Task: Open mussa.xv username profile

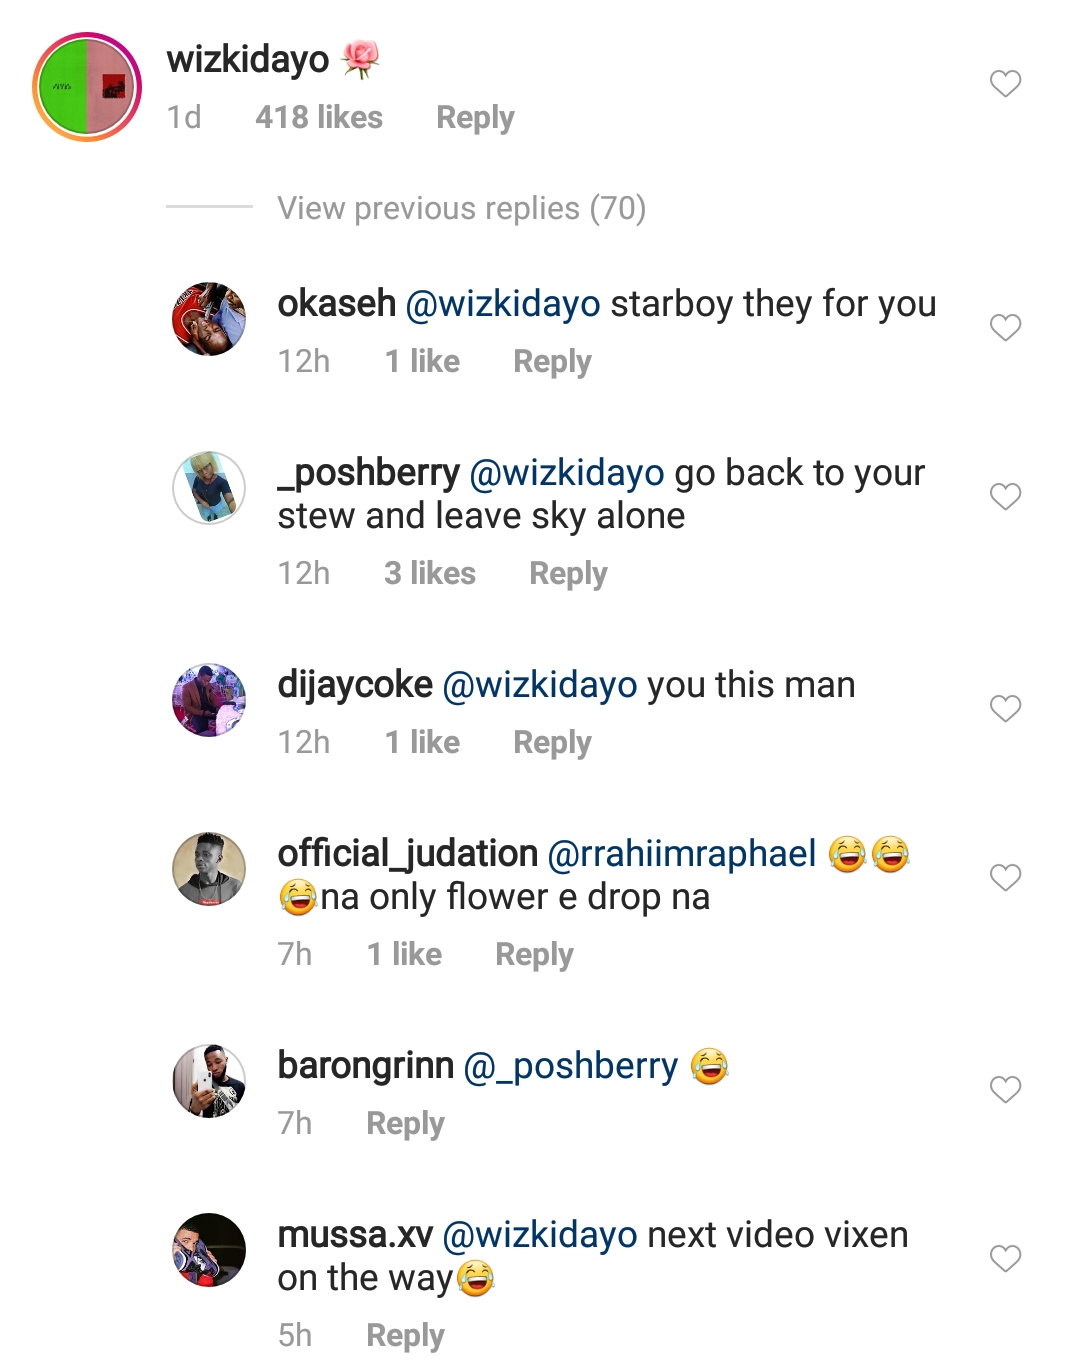Action: (x=355, y=1235)
